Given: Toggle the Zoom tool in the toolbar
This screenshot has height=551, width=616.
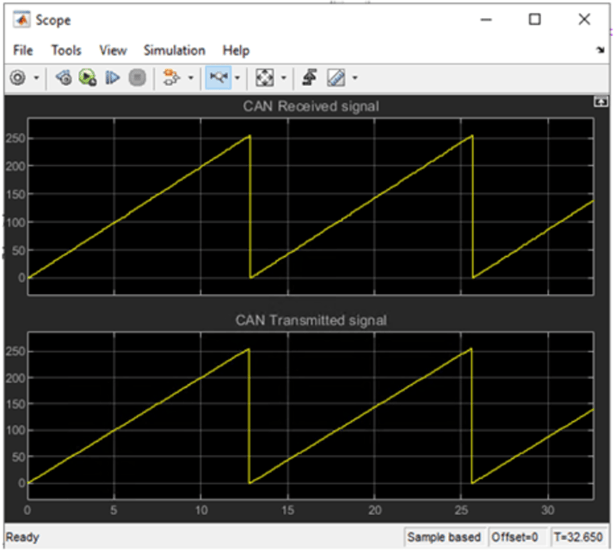Looking at the screenshot, I should click(218, 77).
